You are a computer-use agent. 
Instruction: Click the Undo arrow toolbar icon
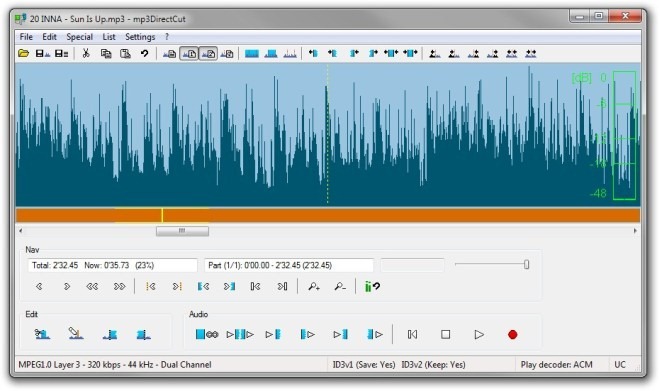coord(144,53)
